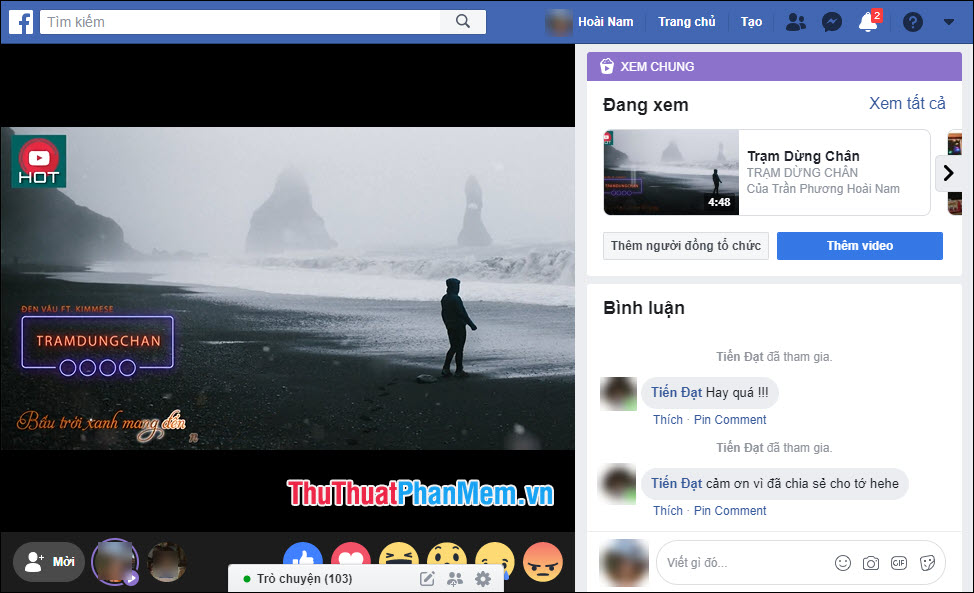The image size is (974, 593).
Task: Open chat settings gear icon
Action: coord(483,578)
